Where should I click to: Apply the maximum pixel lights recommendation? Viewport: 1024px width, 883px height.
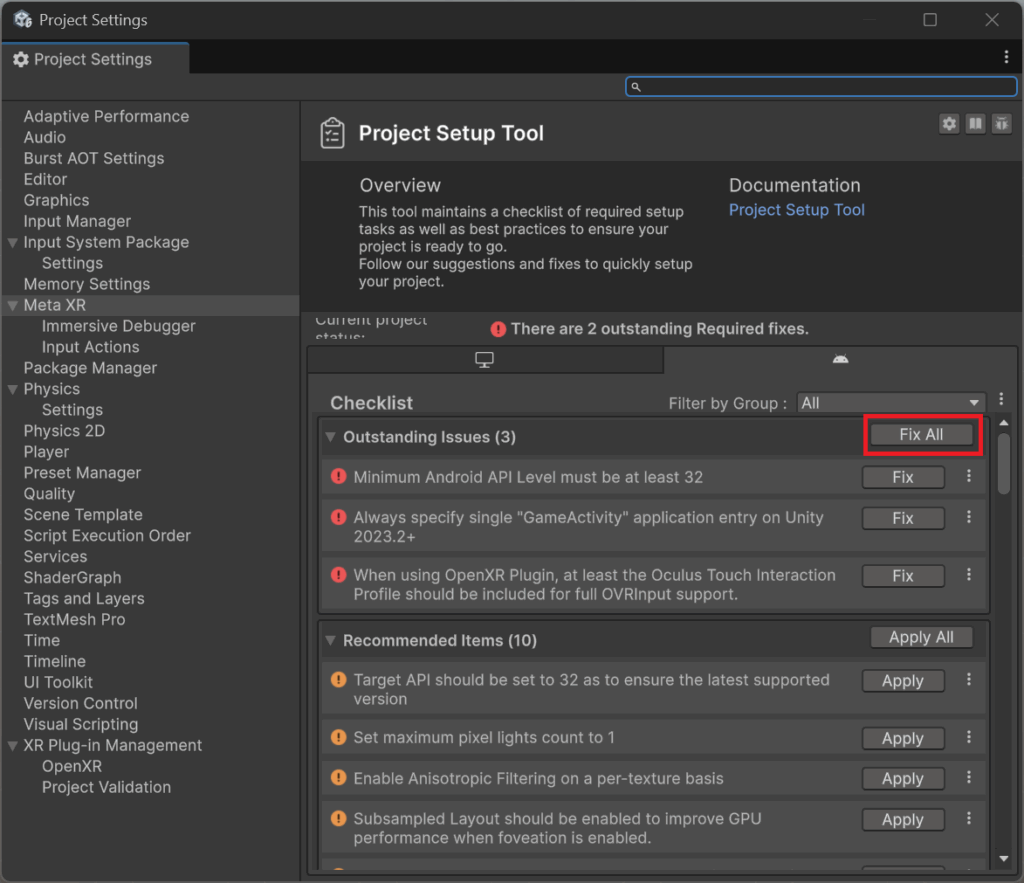click(903, 738)
